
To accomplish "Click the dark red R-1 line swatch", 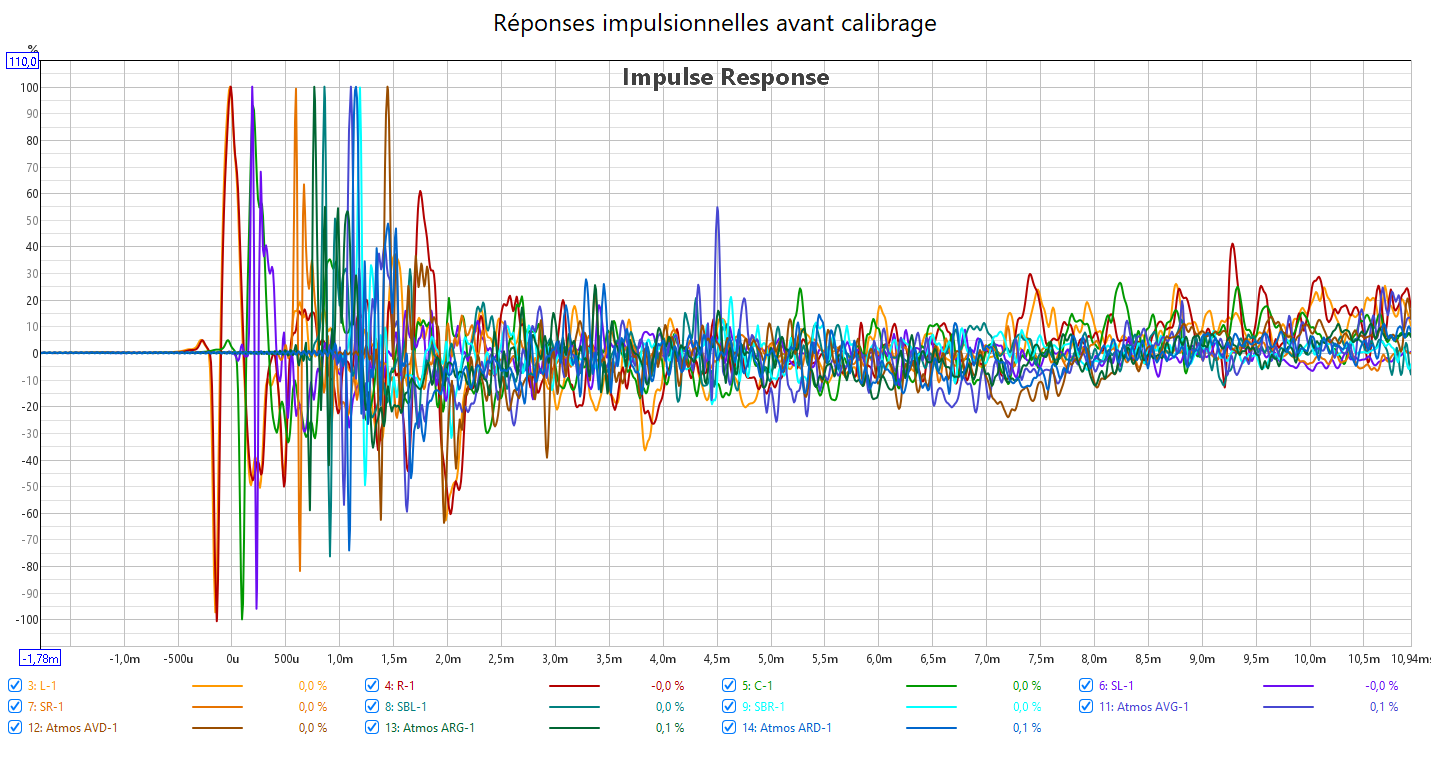I will pyautogui.click(x=574, y=687).
